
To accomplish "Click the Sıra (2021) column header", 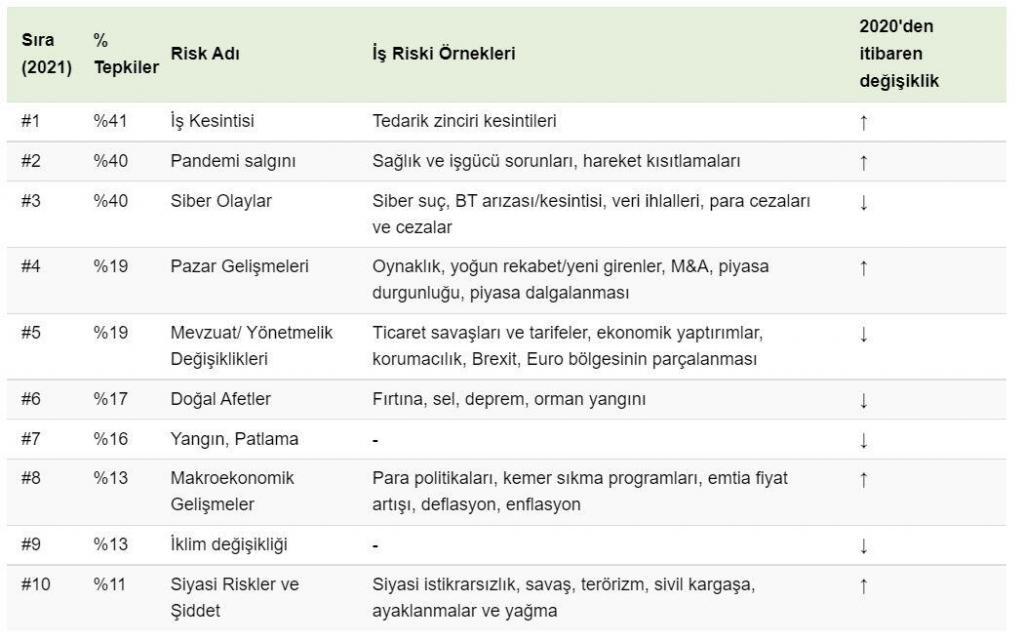I will [46, 54].
